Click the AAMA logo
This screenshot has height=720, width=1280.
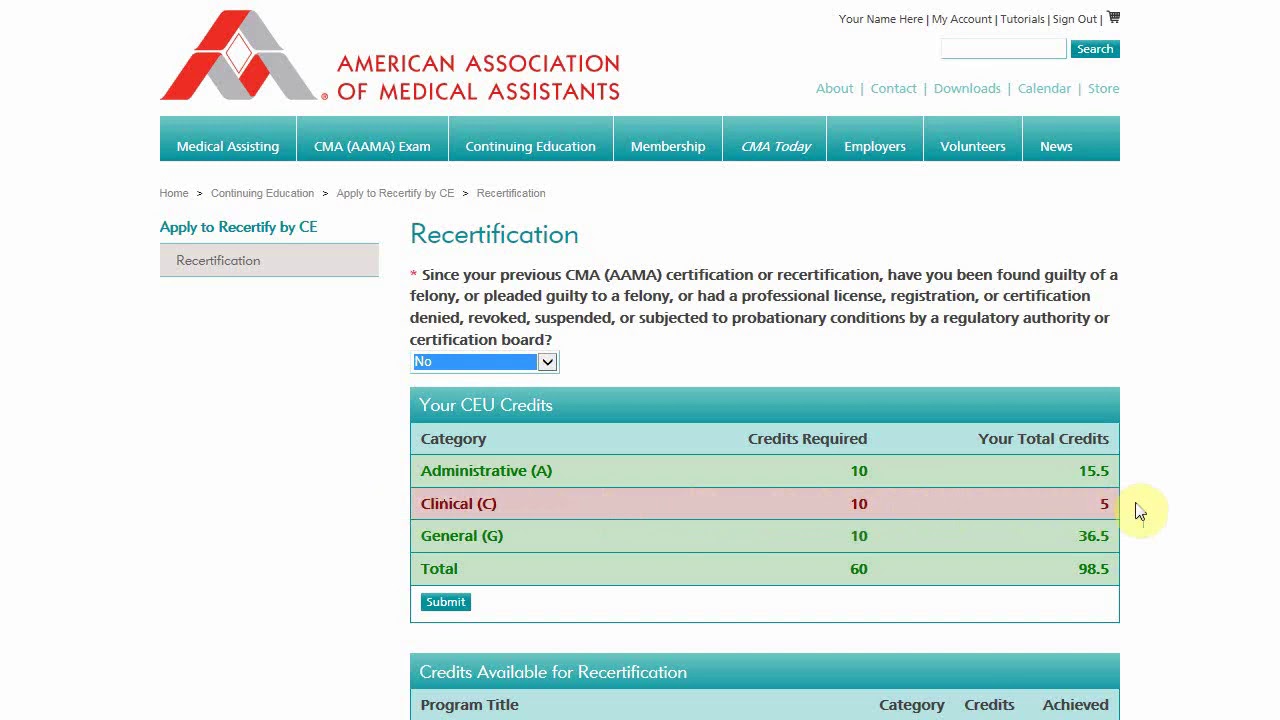coord(390,56)
